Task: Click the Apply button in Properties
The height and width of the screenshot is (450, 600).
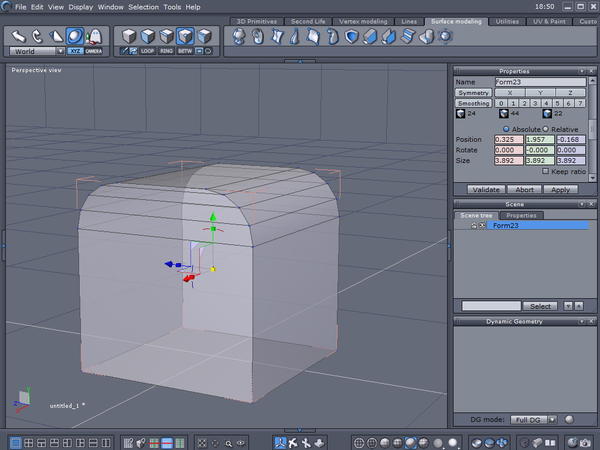Action: click(x=560, y=188)
